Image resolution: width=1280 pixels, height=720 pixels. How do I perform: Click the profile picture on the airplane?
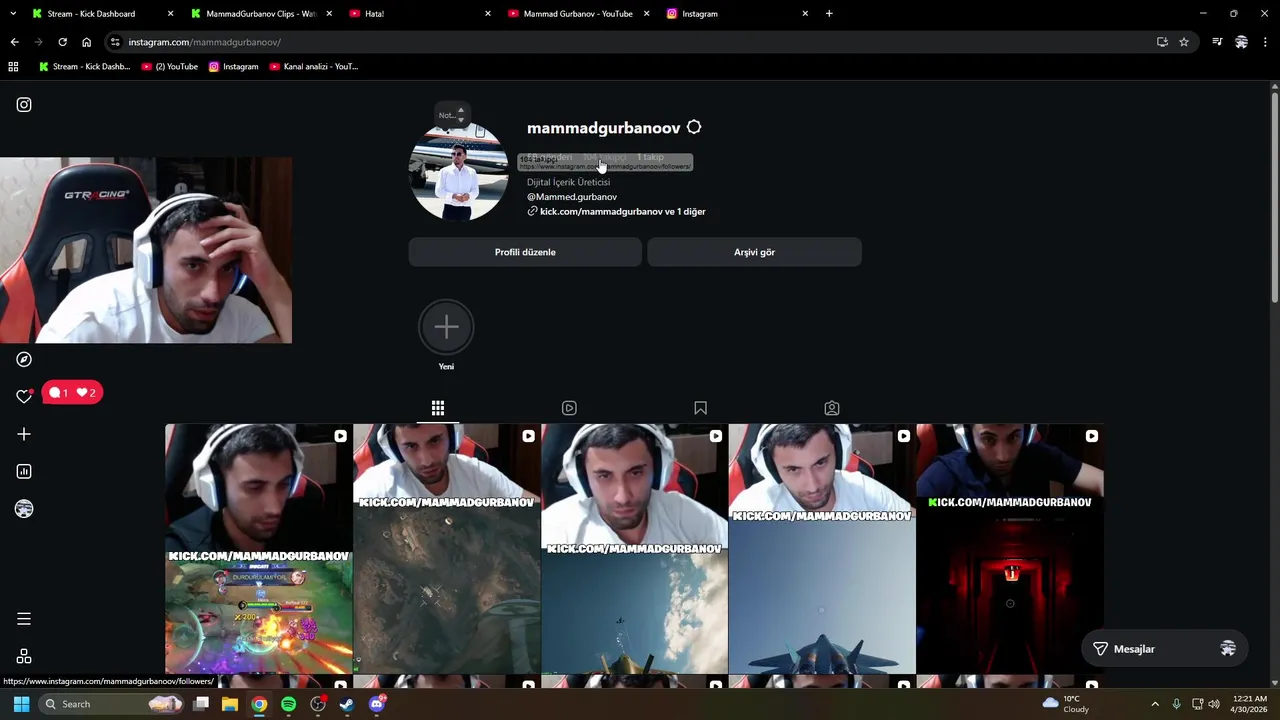click(x=459, y=171)
